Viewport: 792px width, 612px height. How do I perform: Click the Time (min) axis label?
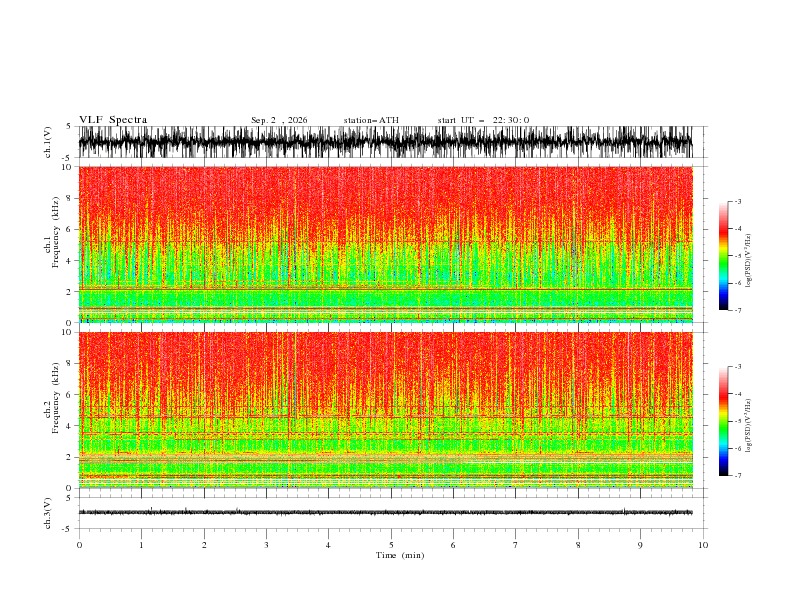coord(400,555)
